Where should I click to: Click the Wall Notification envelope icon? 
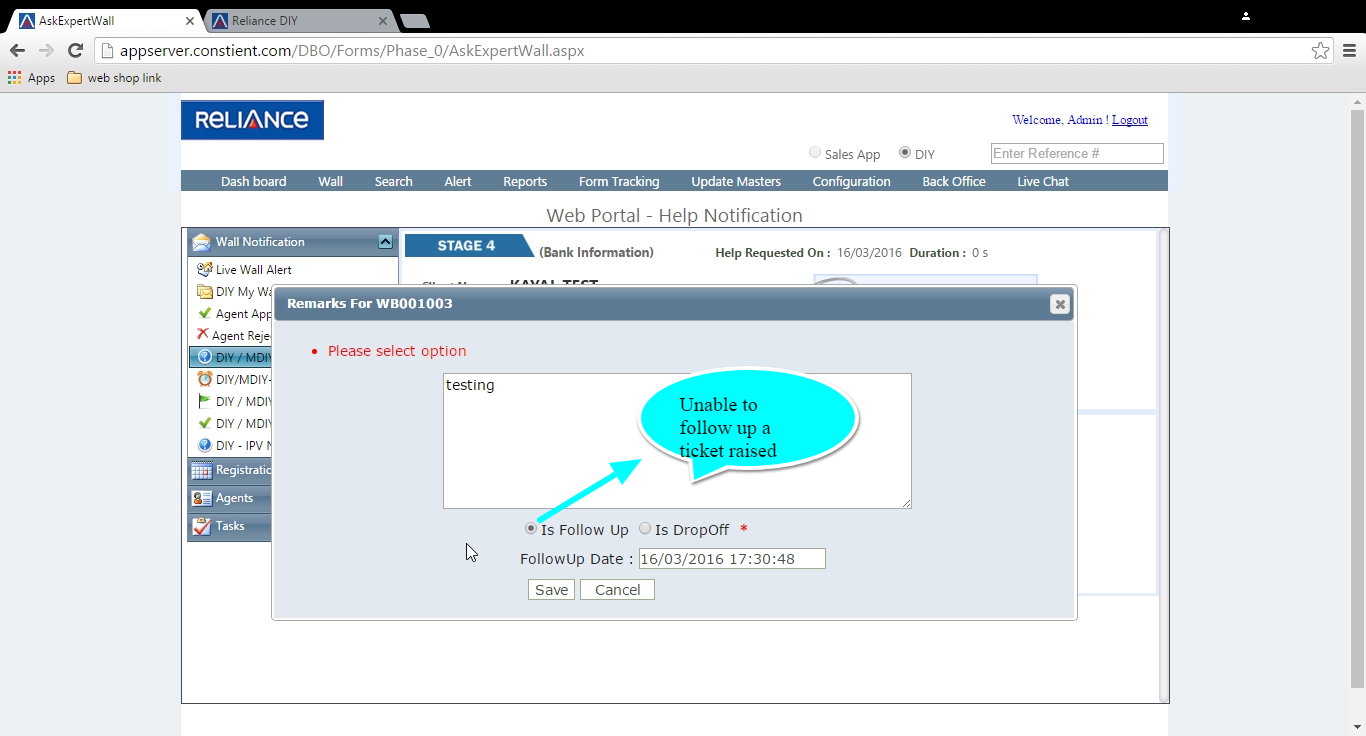coord(201,242)
